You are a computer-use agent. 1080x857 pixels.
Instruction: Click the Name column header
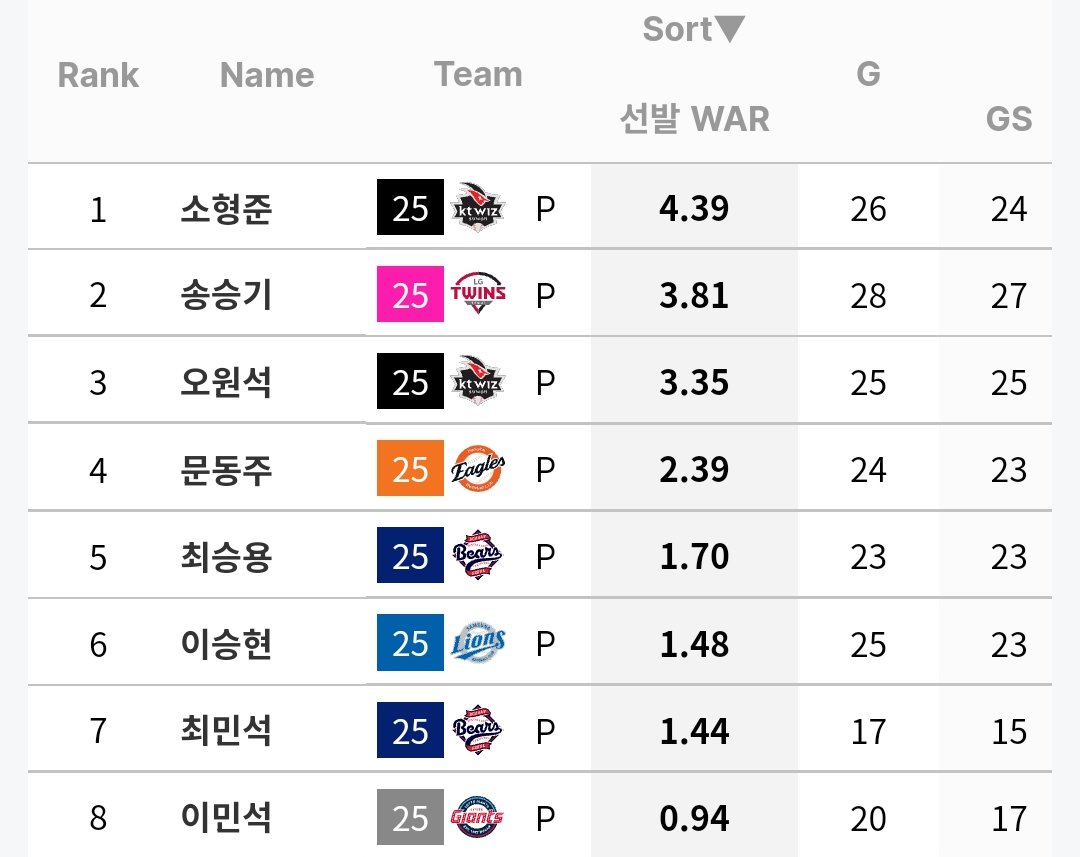pos(267,74)
